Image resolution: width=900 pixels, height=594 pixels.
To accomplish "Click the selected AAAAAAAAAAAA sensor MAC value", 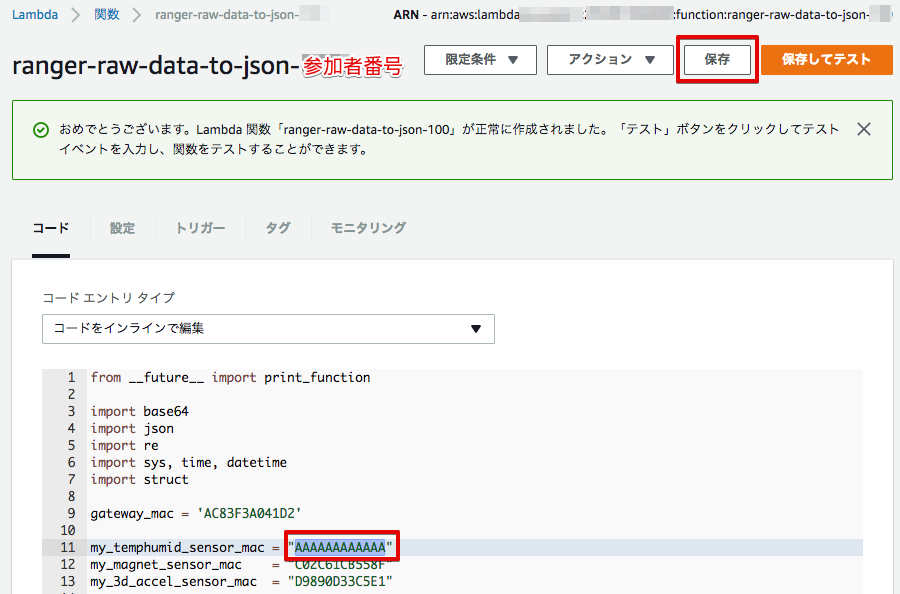I will point(340,547).
